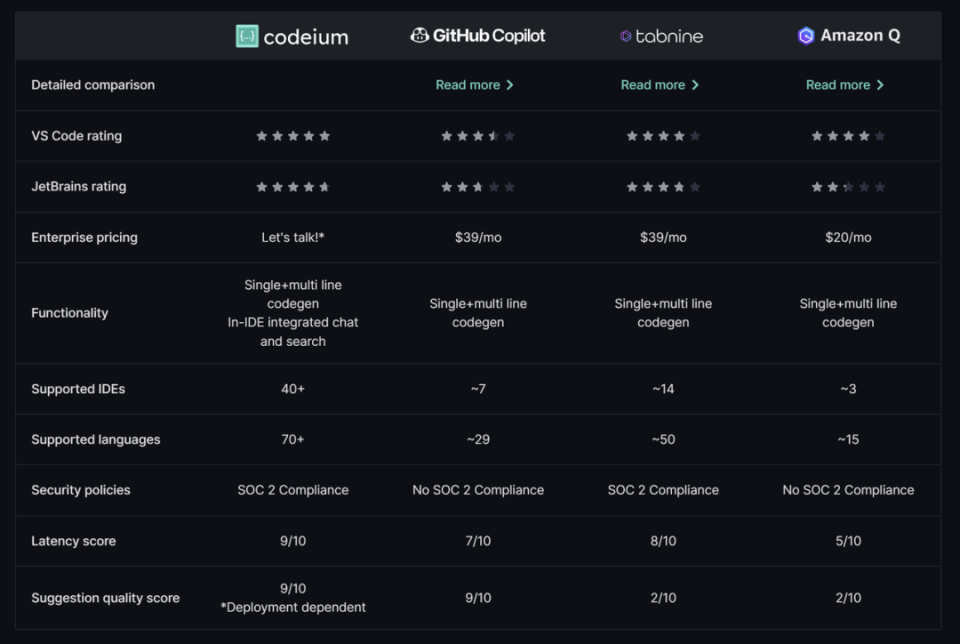Click Amazon Q's JetBrains star rating
The width and height of the screenshot is (960, 644).
(x=848, y=187)
